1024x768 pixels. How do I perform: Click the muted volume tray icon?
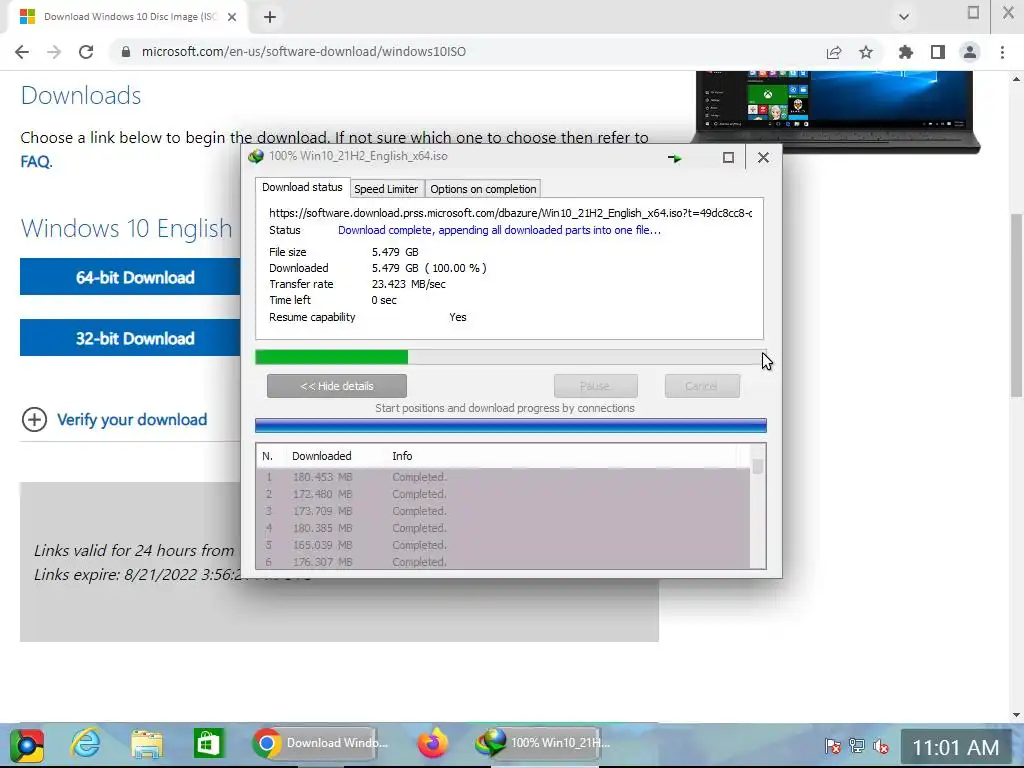click(x=880, y=746)
